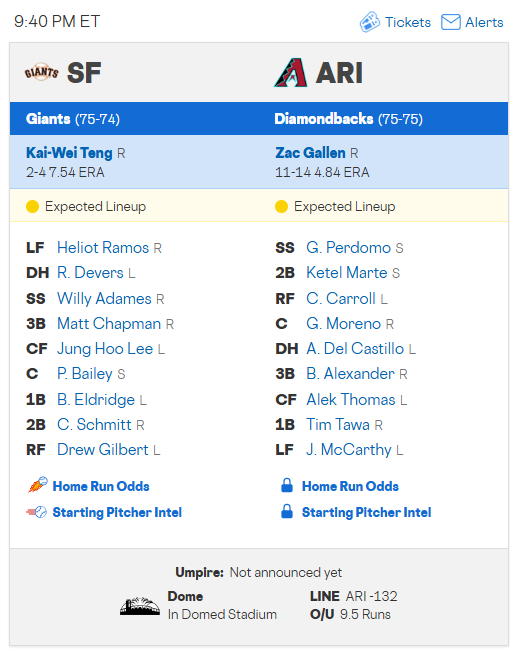Open Kai-Wei Teng pitcher profile

[x=69, y=153]
